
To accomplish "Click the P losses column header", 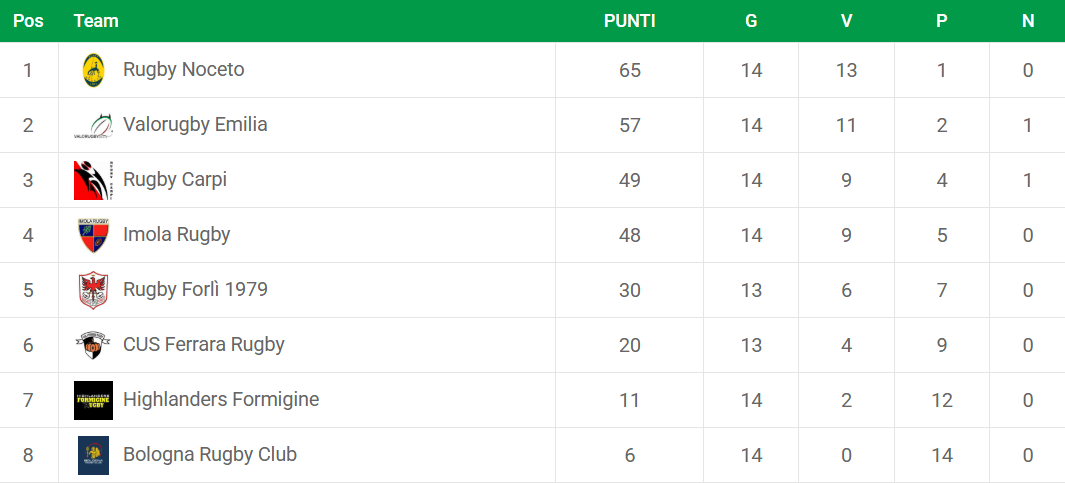I will [941, 21].
